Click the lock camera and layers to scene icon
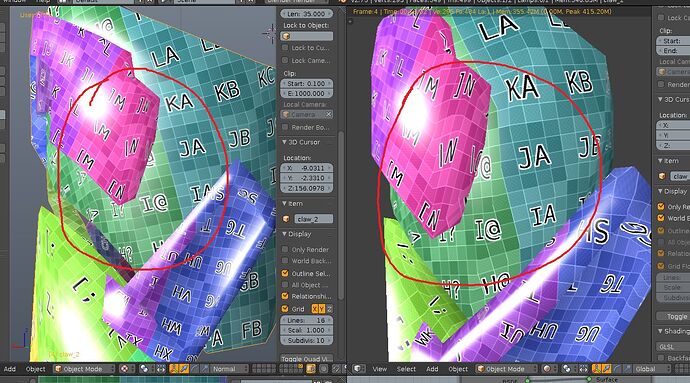The width and height of the screenshot is (690, 383). coord(311,369)
